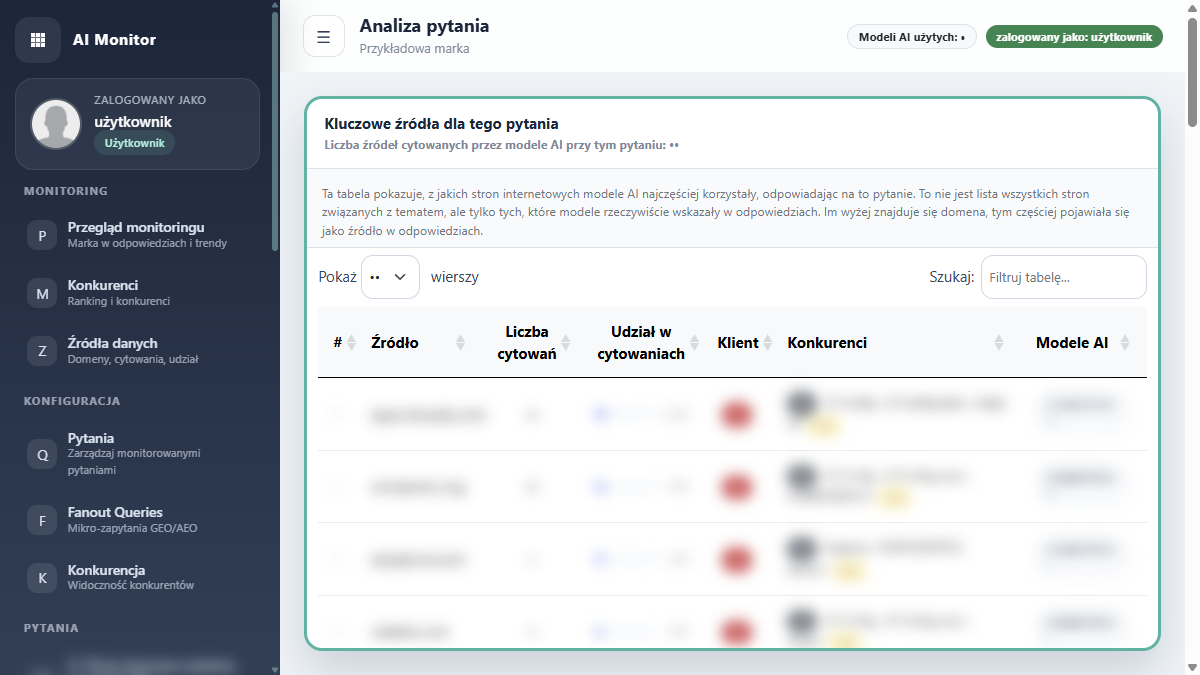Click the PYTANIA section label

click(x=51, y=628)
